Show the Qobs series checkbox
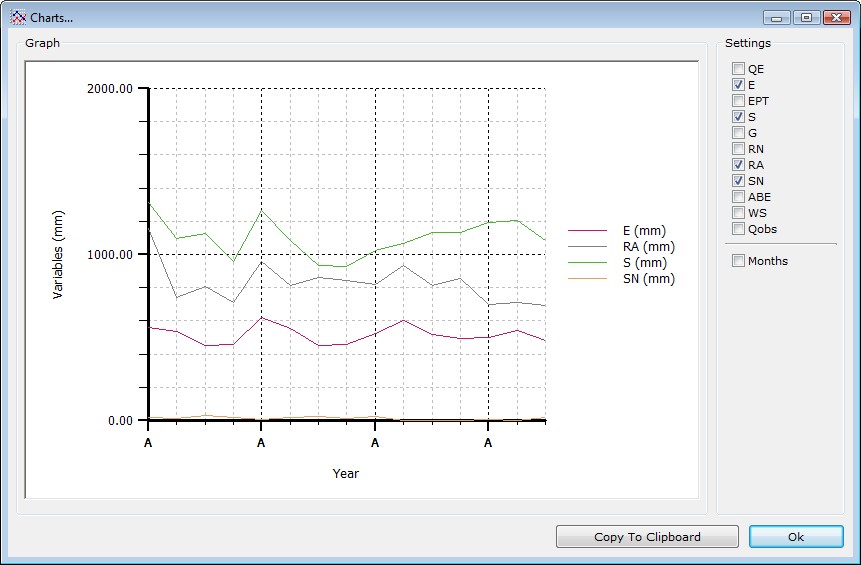The width and height of the screenshot is (861, 565). [738, 229]
